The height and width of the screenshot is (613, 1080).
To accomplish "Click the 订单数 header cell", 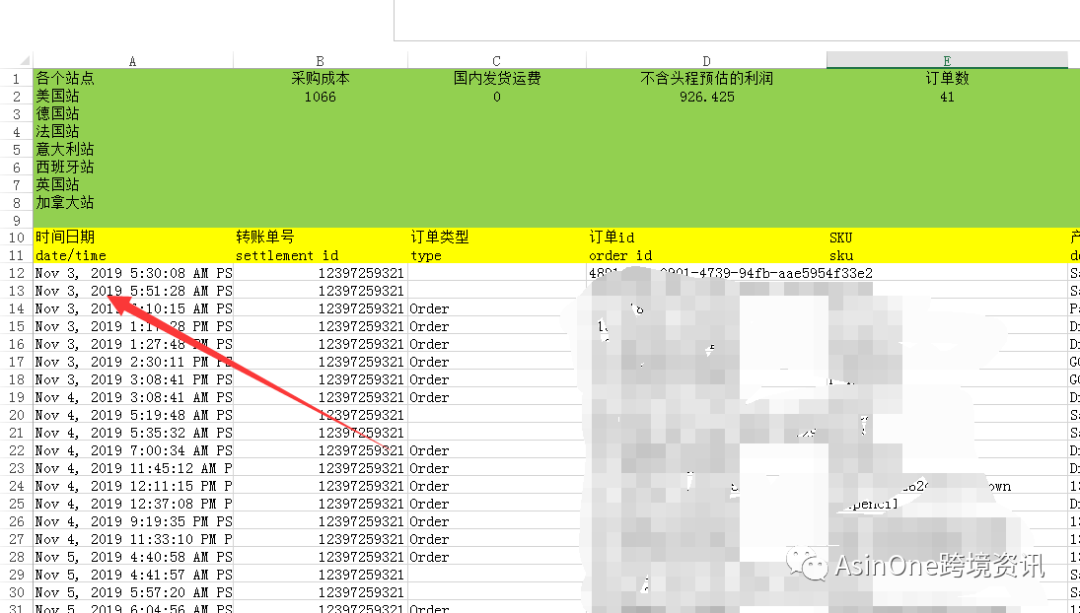I will [x=947, y=79].
